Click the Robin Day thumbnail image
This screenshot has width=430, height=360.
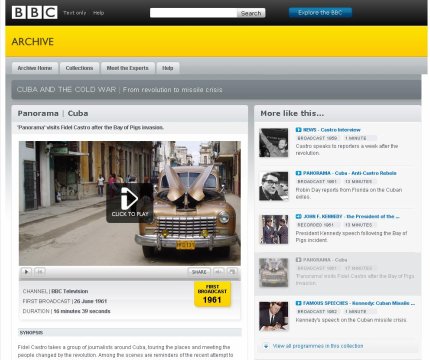(x=274, y=186)
